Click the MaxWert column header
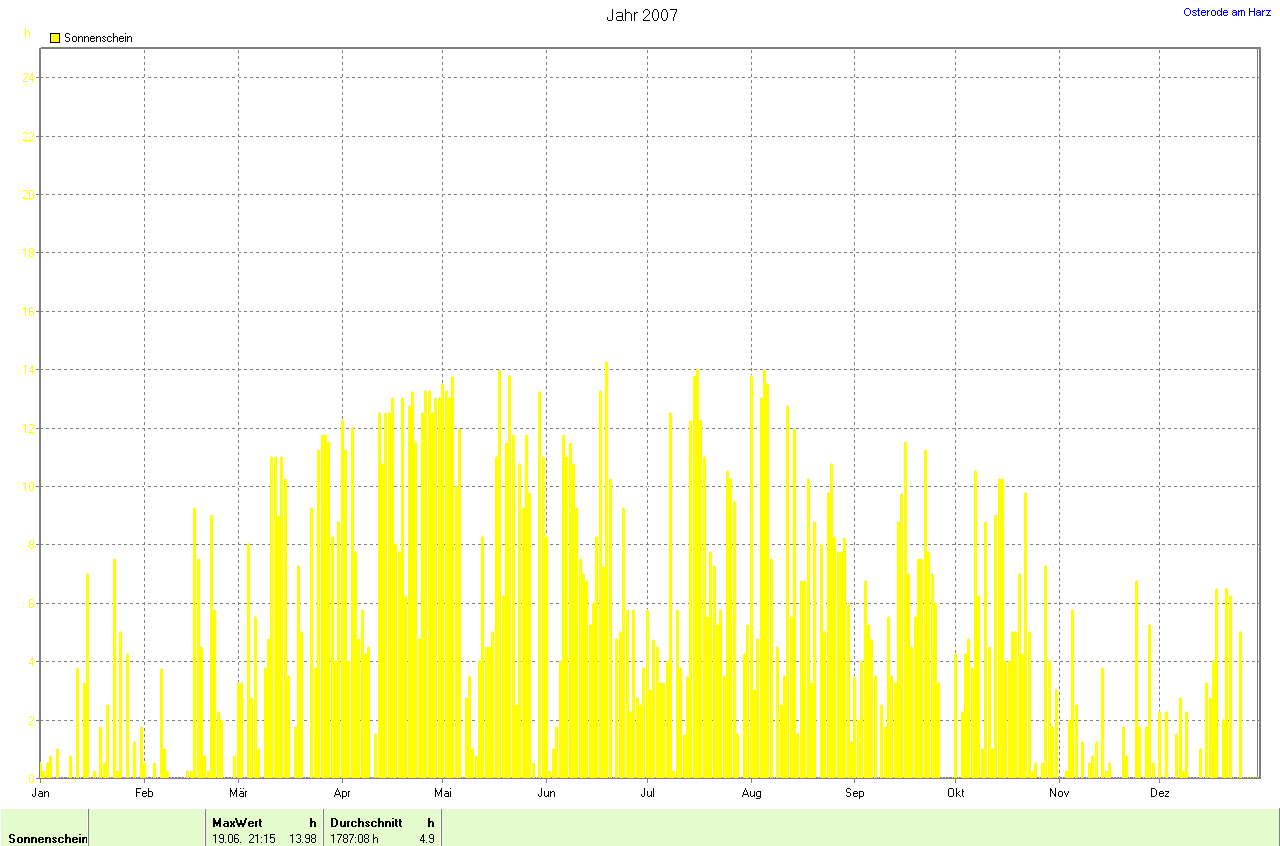 237,822
